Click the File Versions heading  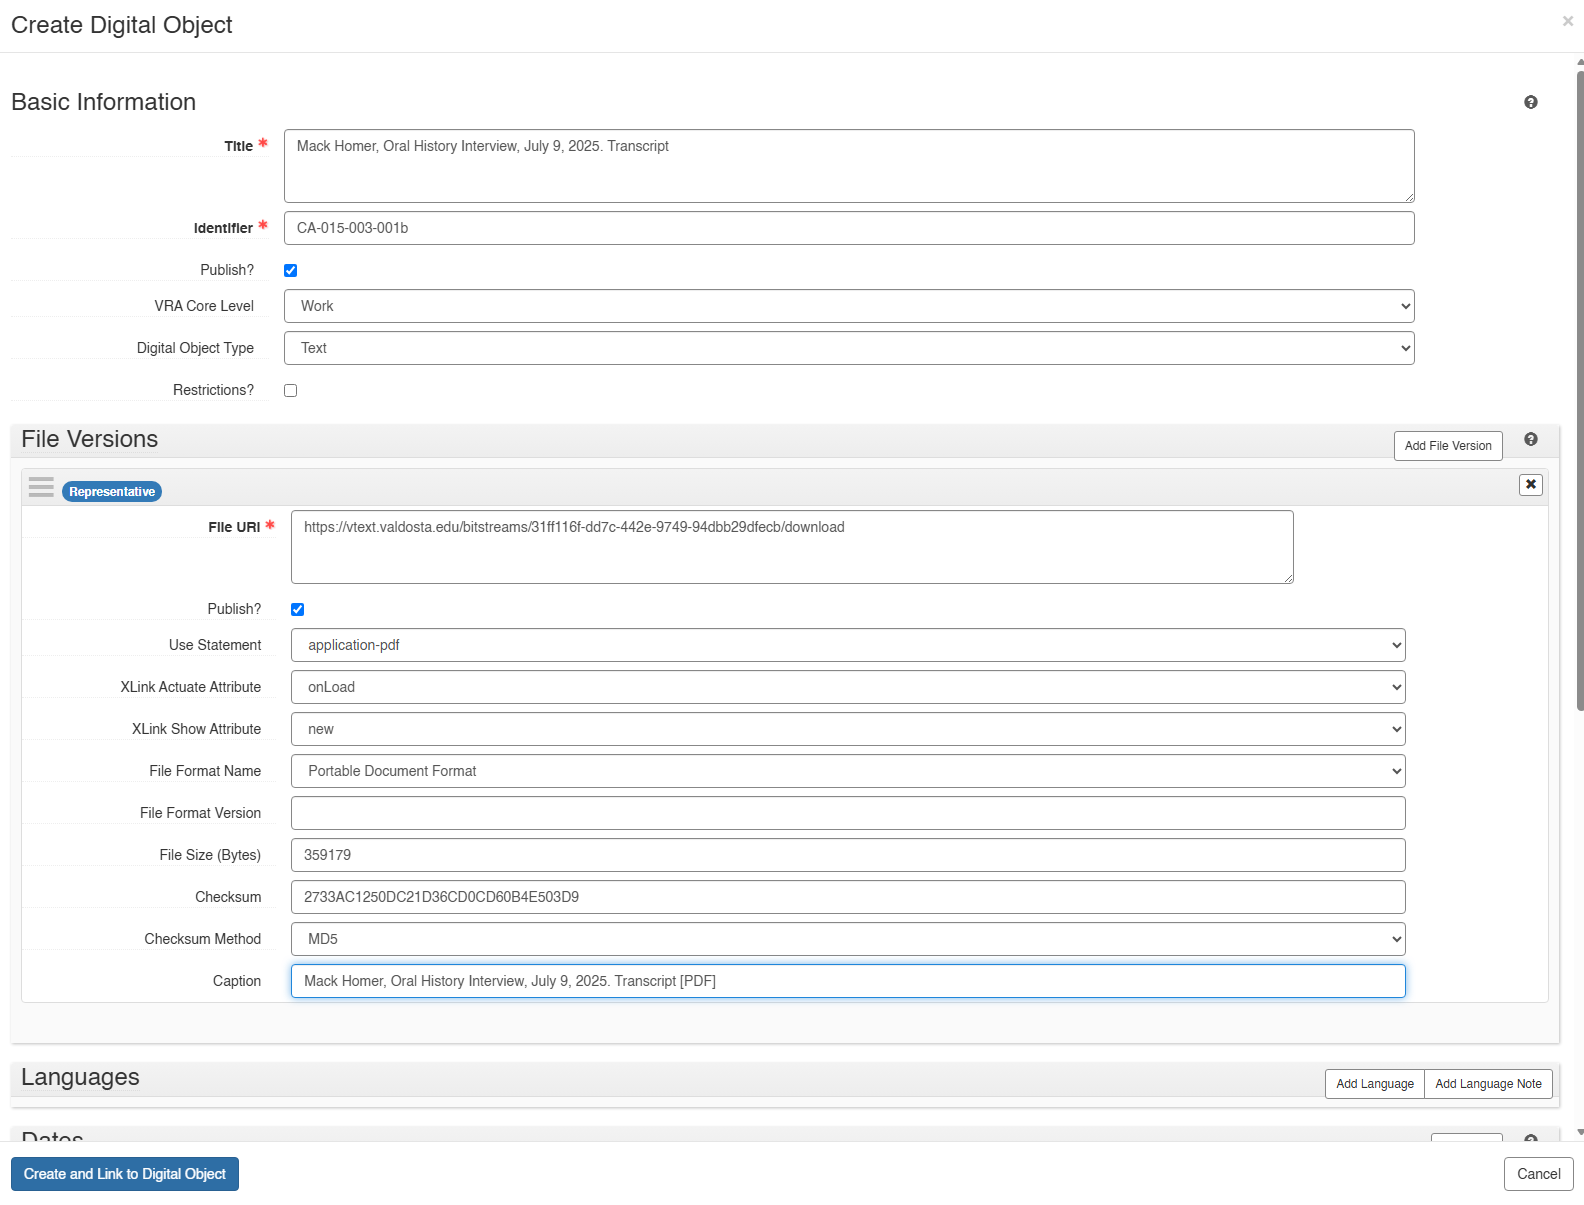[90, 439]
